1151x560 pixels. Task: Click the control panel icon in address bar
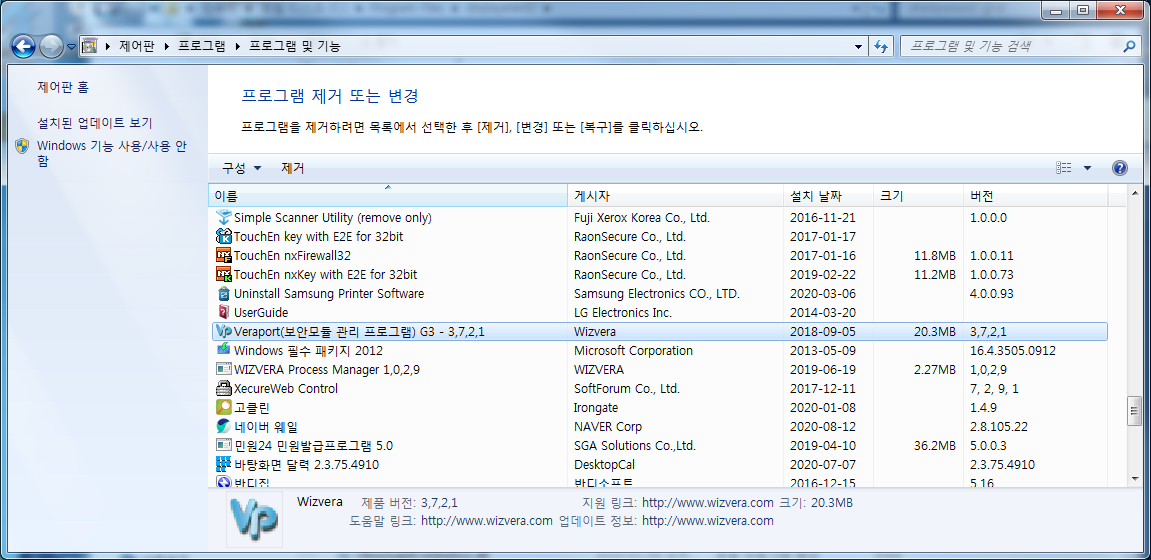coord(89,46)
